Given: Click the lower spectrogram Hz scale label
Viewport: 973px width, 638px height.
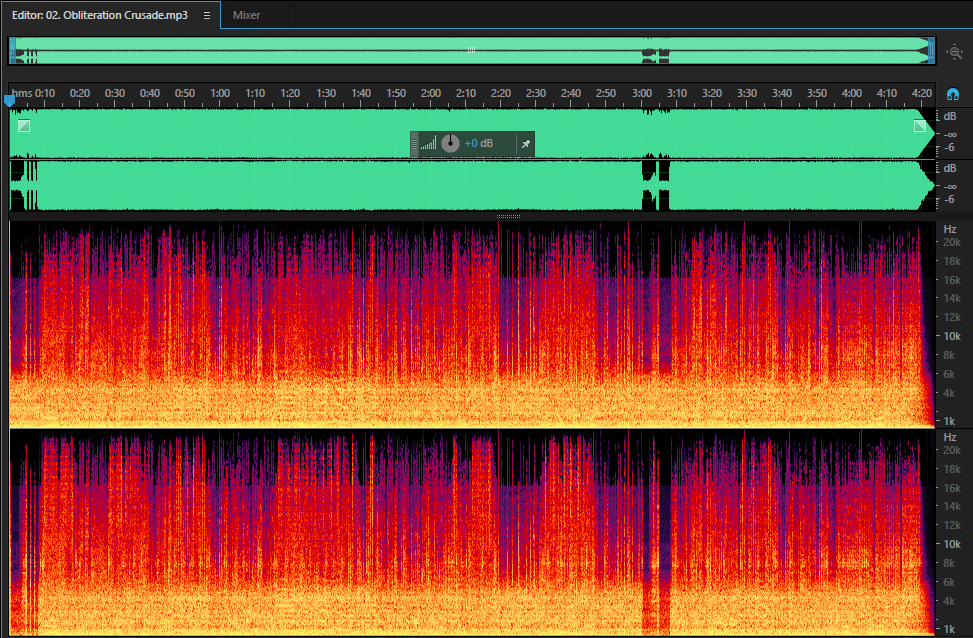Looking at the screenshot, I should [949, 437].
